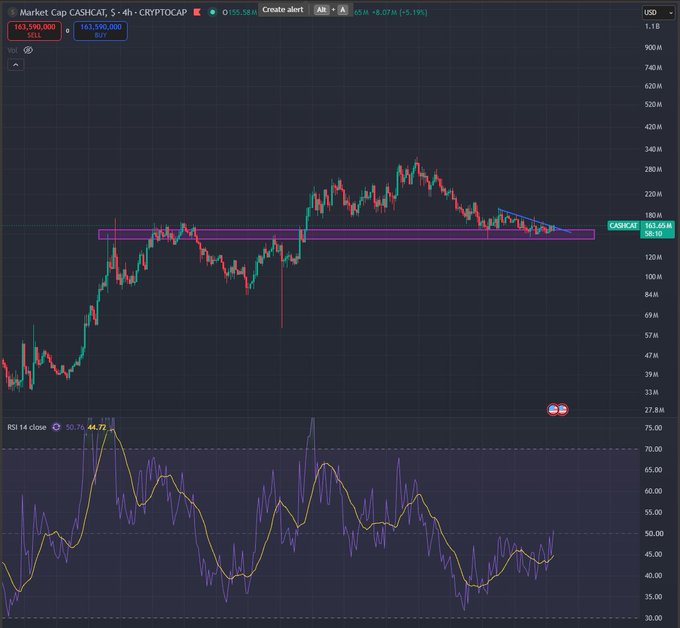Click the open value 155.58M

click(x=242, y=12)
